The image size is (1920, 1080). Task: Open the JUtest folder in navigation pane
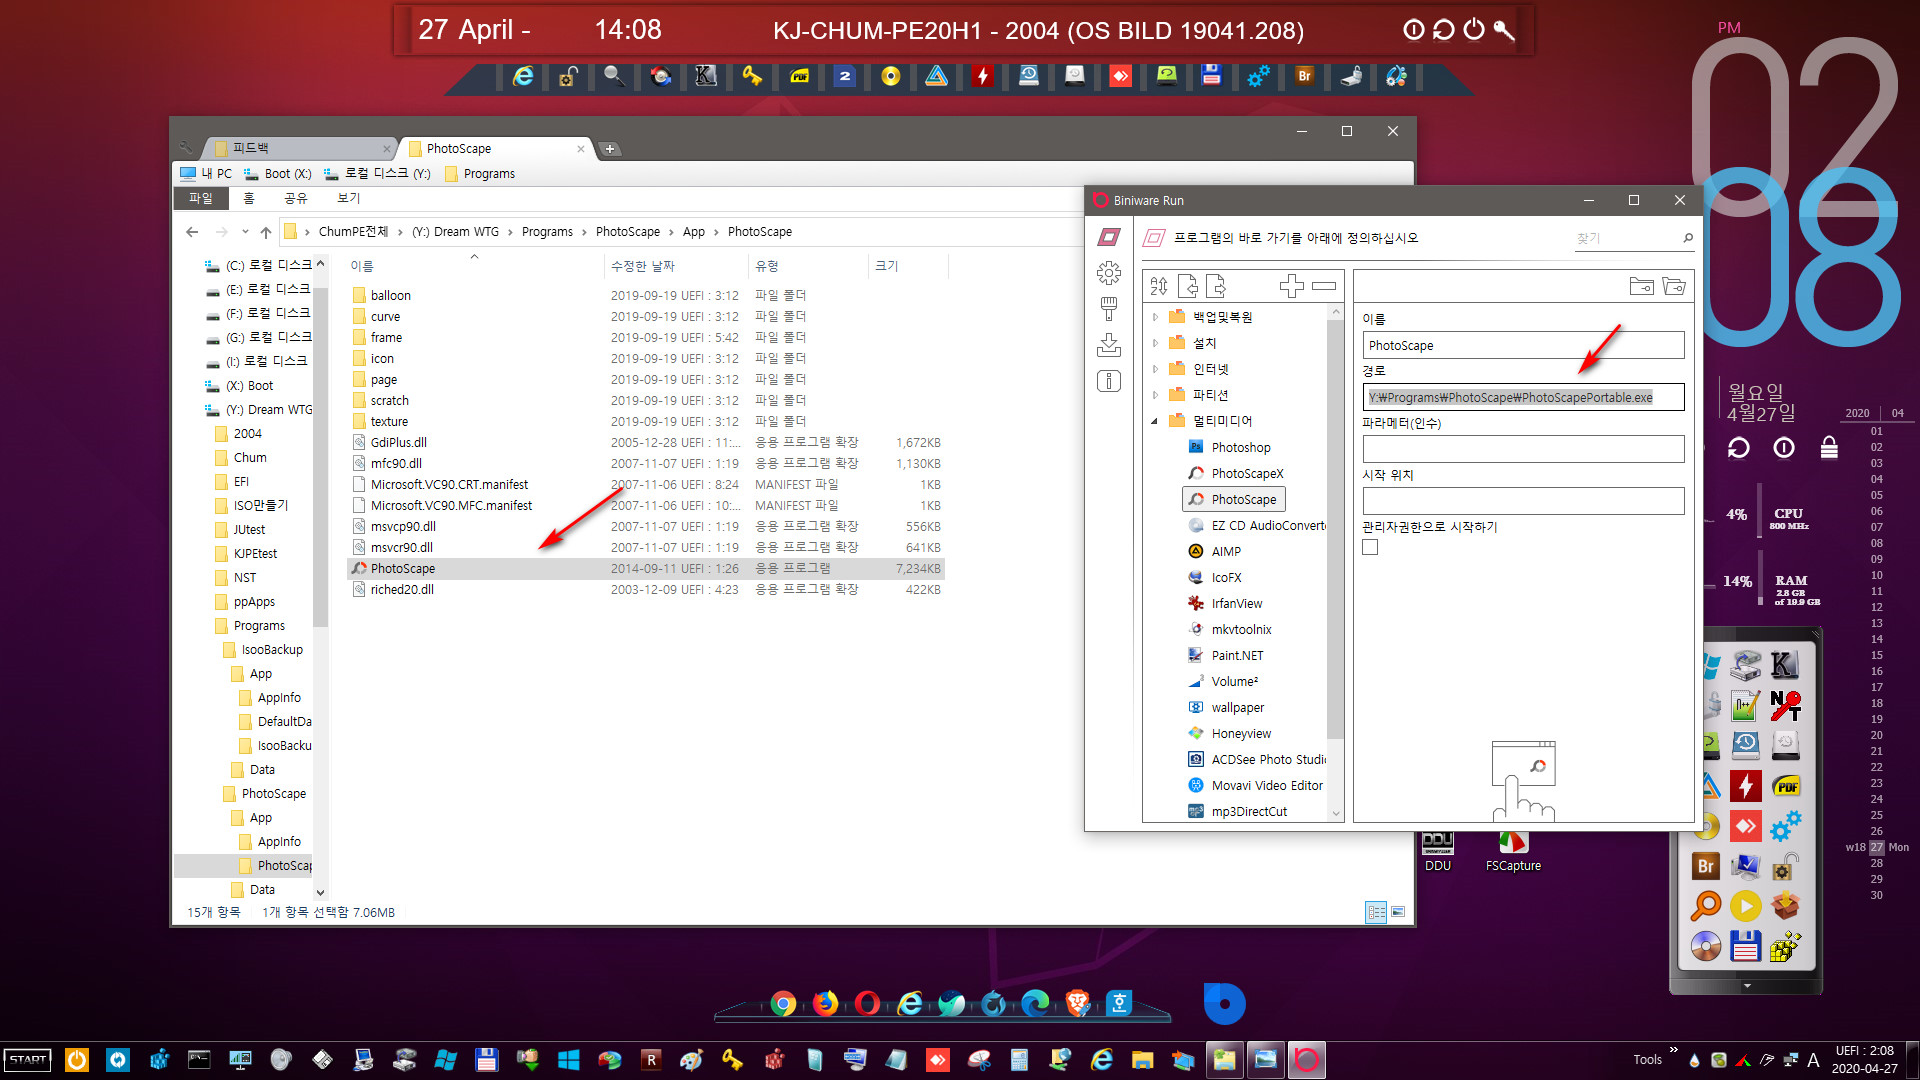tap(249, 530)
